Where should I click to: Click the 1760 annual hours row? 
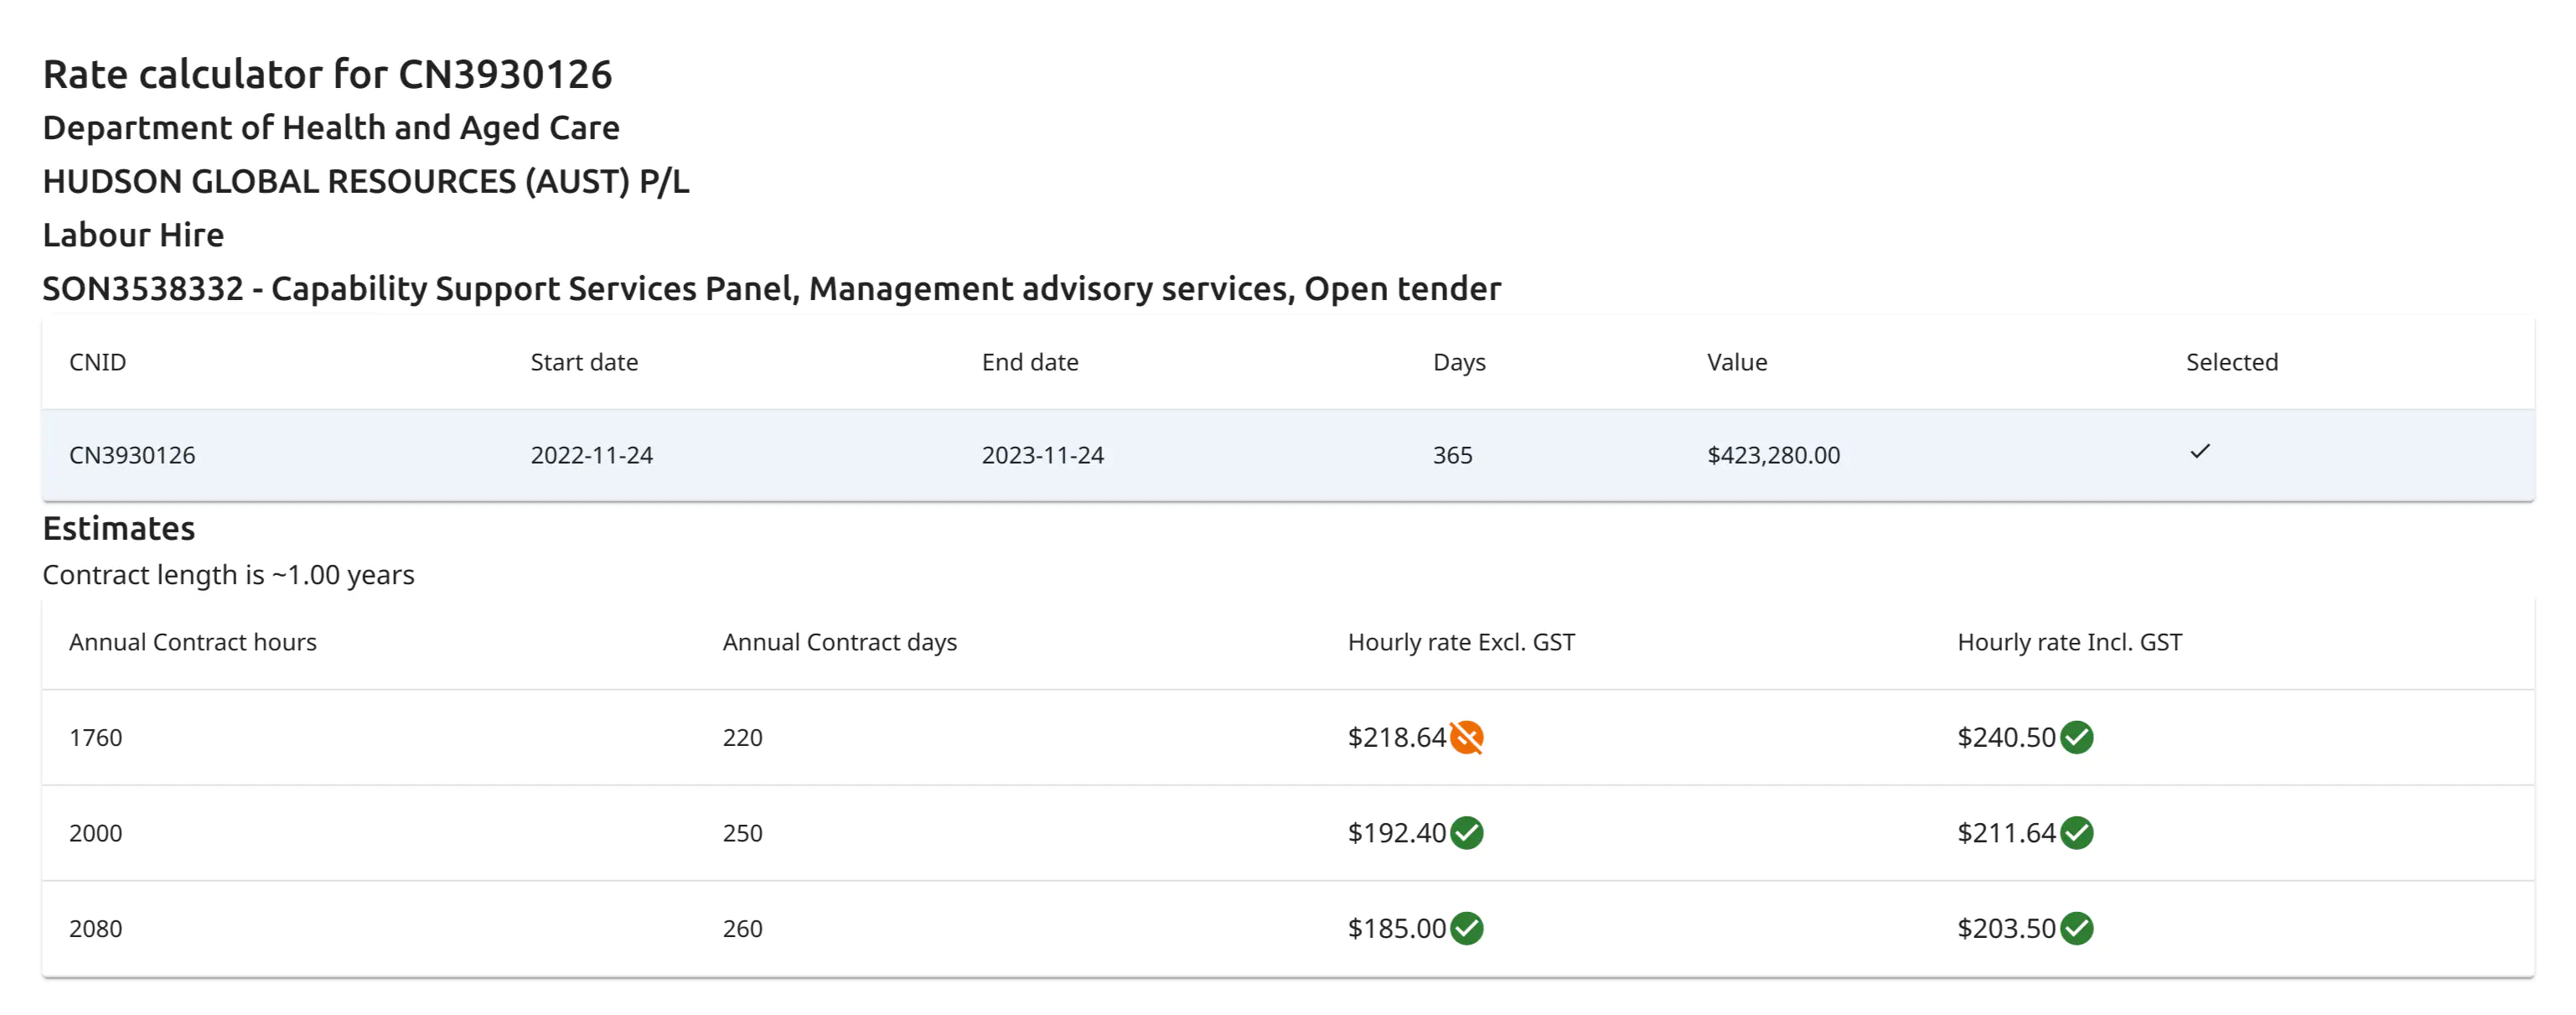[96, 737]
